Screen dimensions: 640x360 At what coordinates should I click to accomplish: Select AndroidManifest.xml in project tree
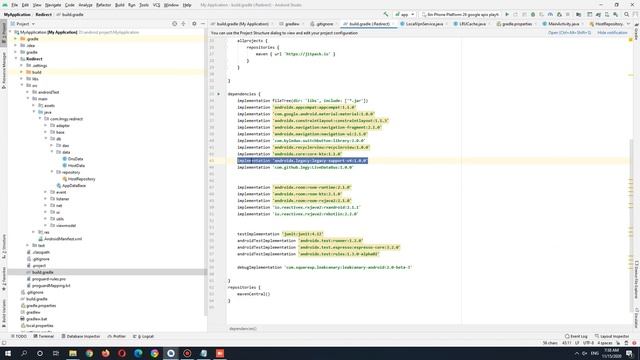click(60, 239)
